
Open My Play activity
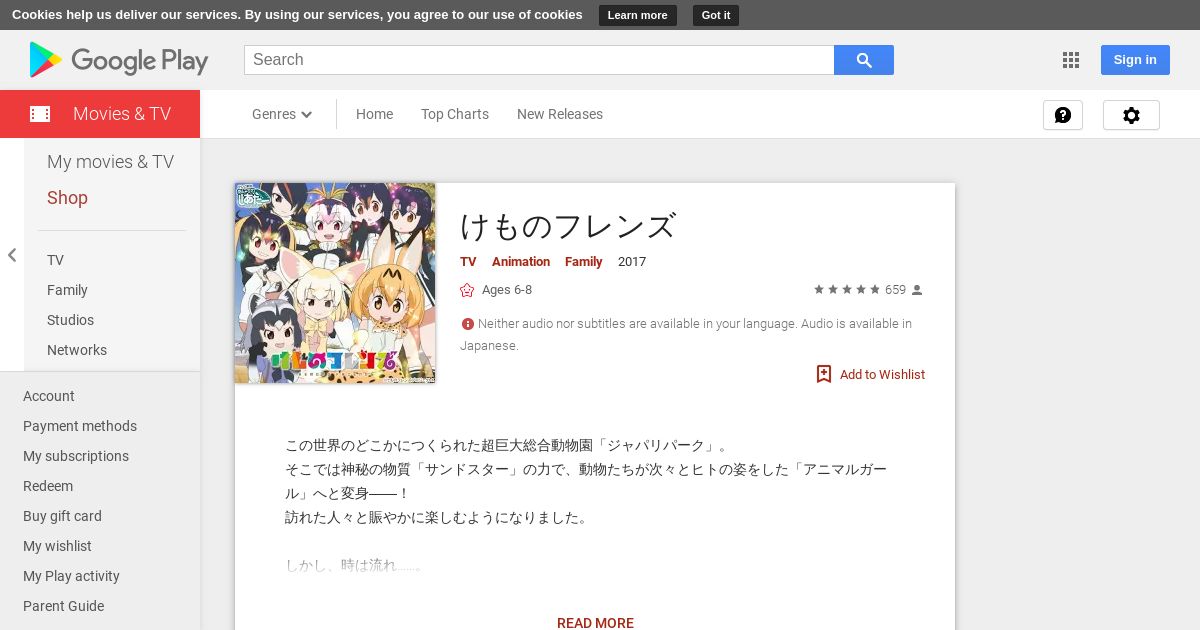tap(71, 576)
